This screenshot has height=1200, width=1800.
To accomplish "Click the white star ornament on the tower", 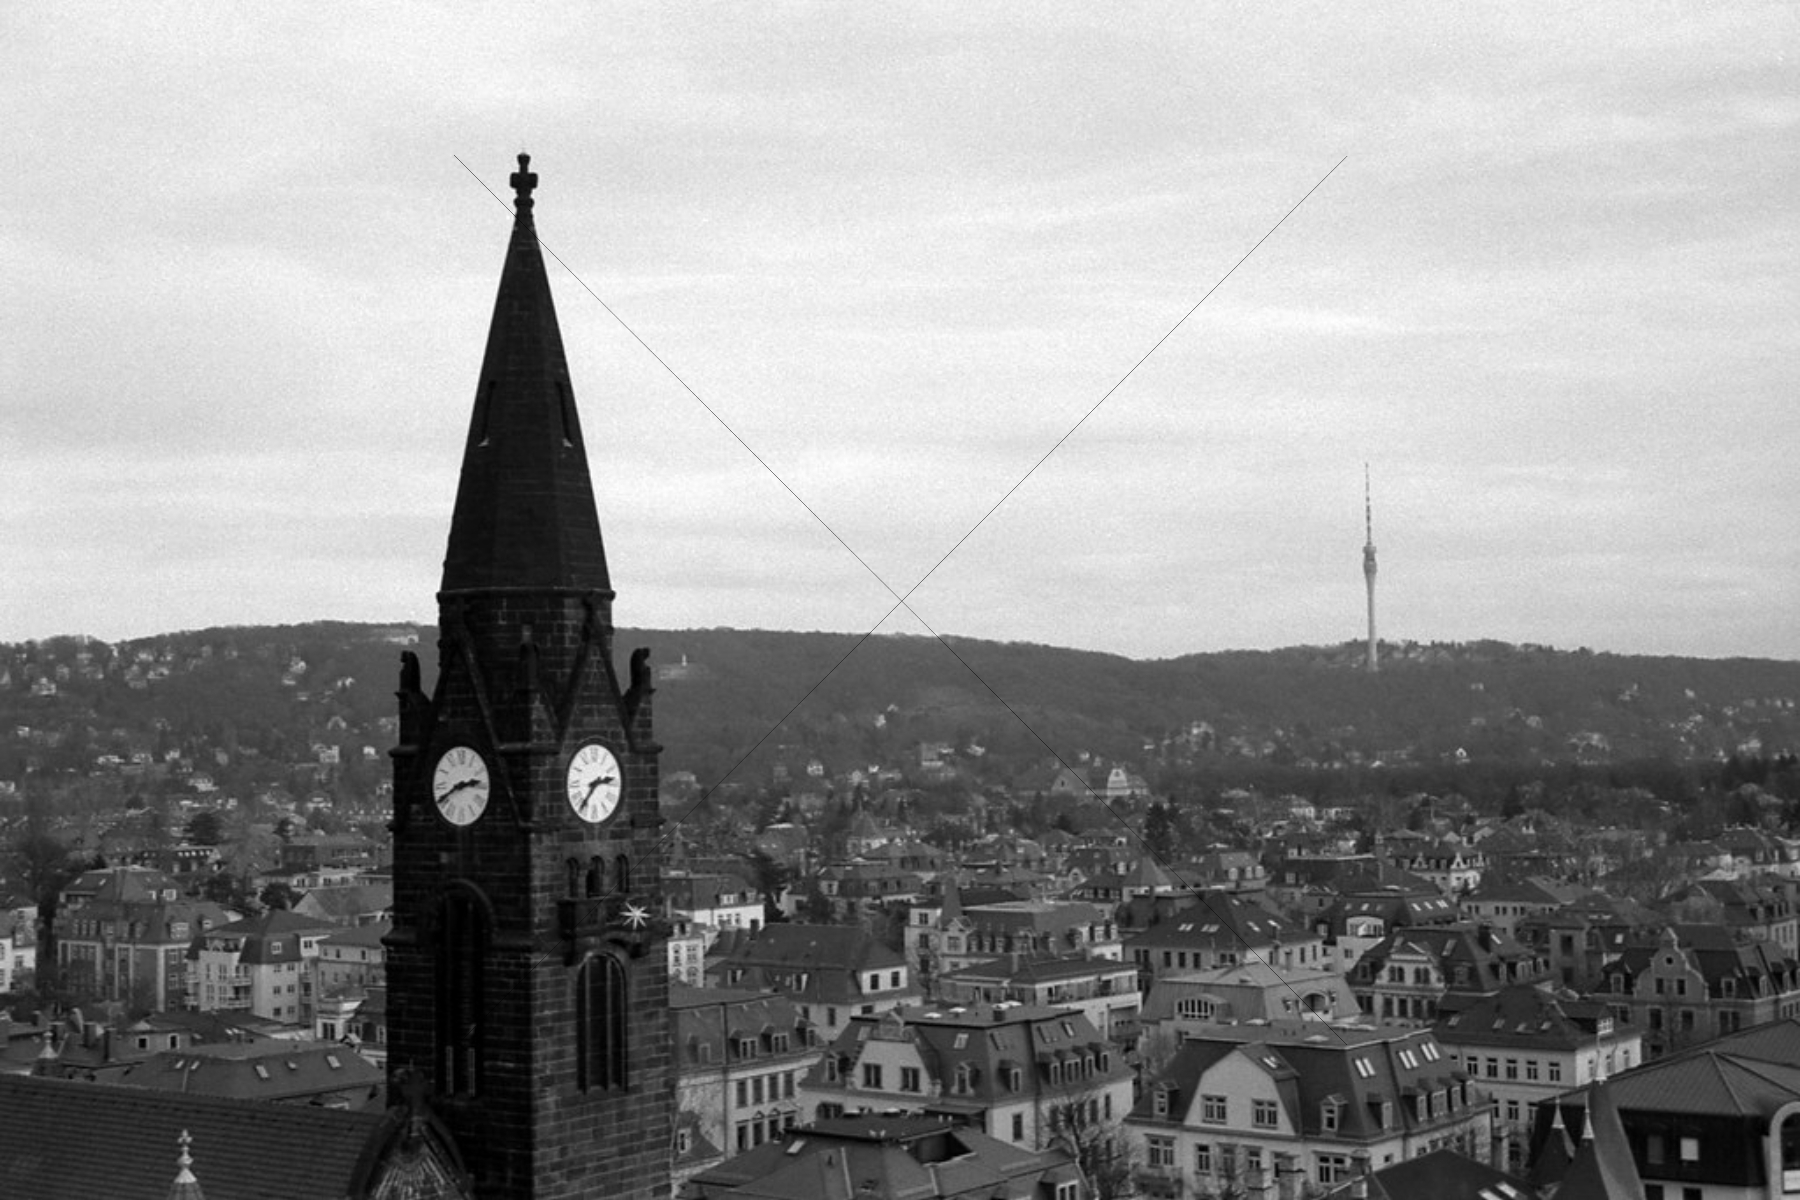I will (x=635, y=915).
